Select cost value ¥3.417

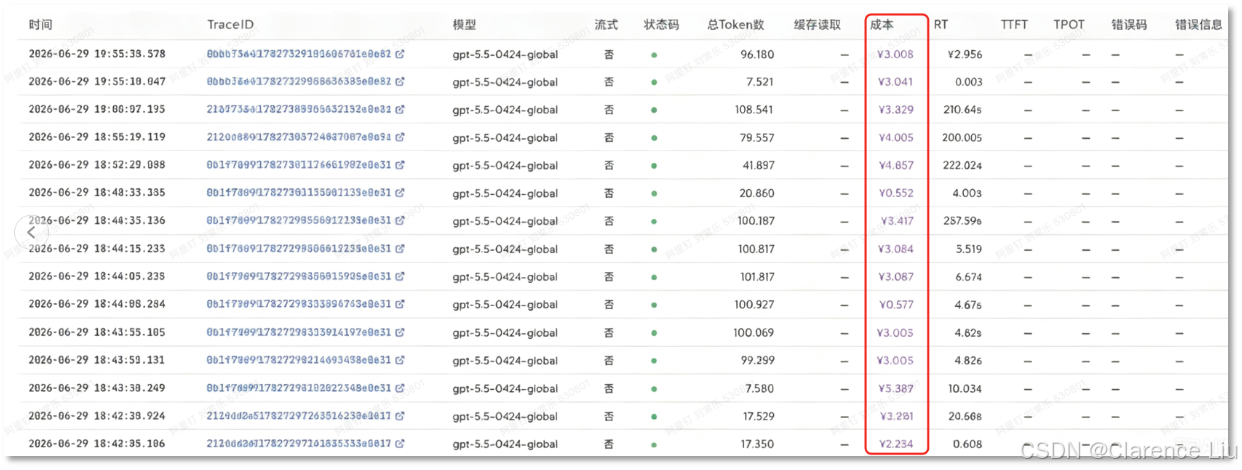point(895,221)
